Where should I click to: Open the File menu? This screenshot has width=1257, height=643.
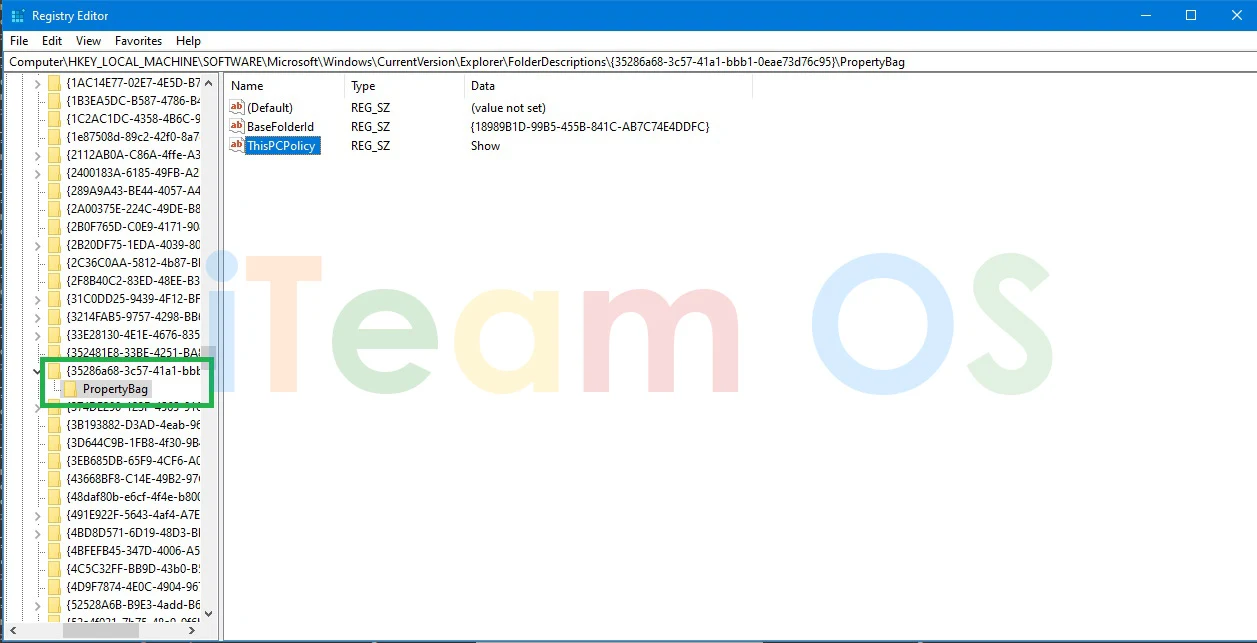19,41
